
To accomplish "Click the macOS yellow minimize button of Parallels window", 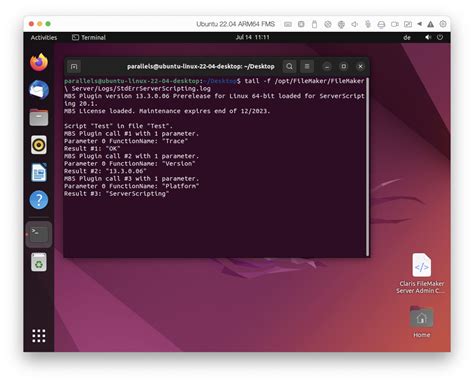I will 40,24.
